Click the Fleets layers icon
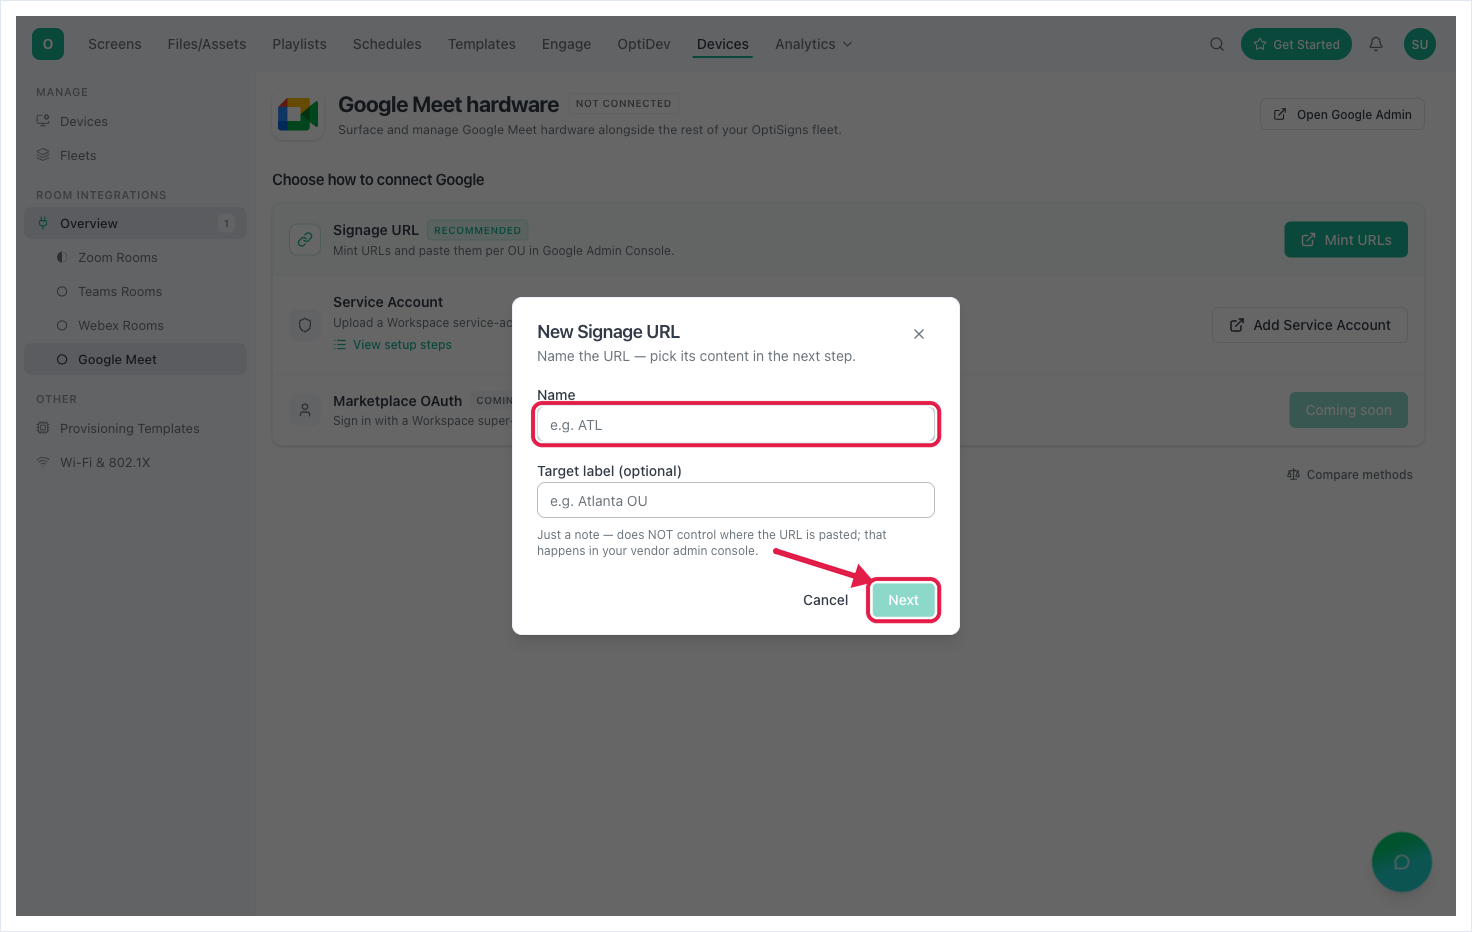This screenshot has width=1472, height=932. coord(43,155)
